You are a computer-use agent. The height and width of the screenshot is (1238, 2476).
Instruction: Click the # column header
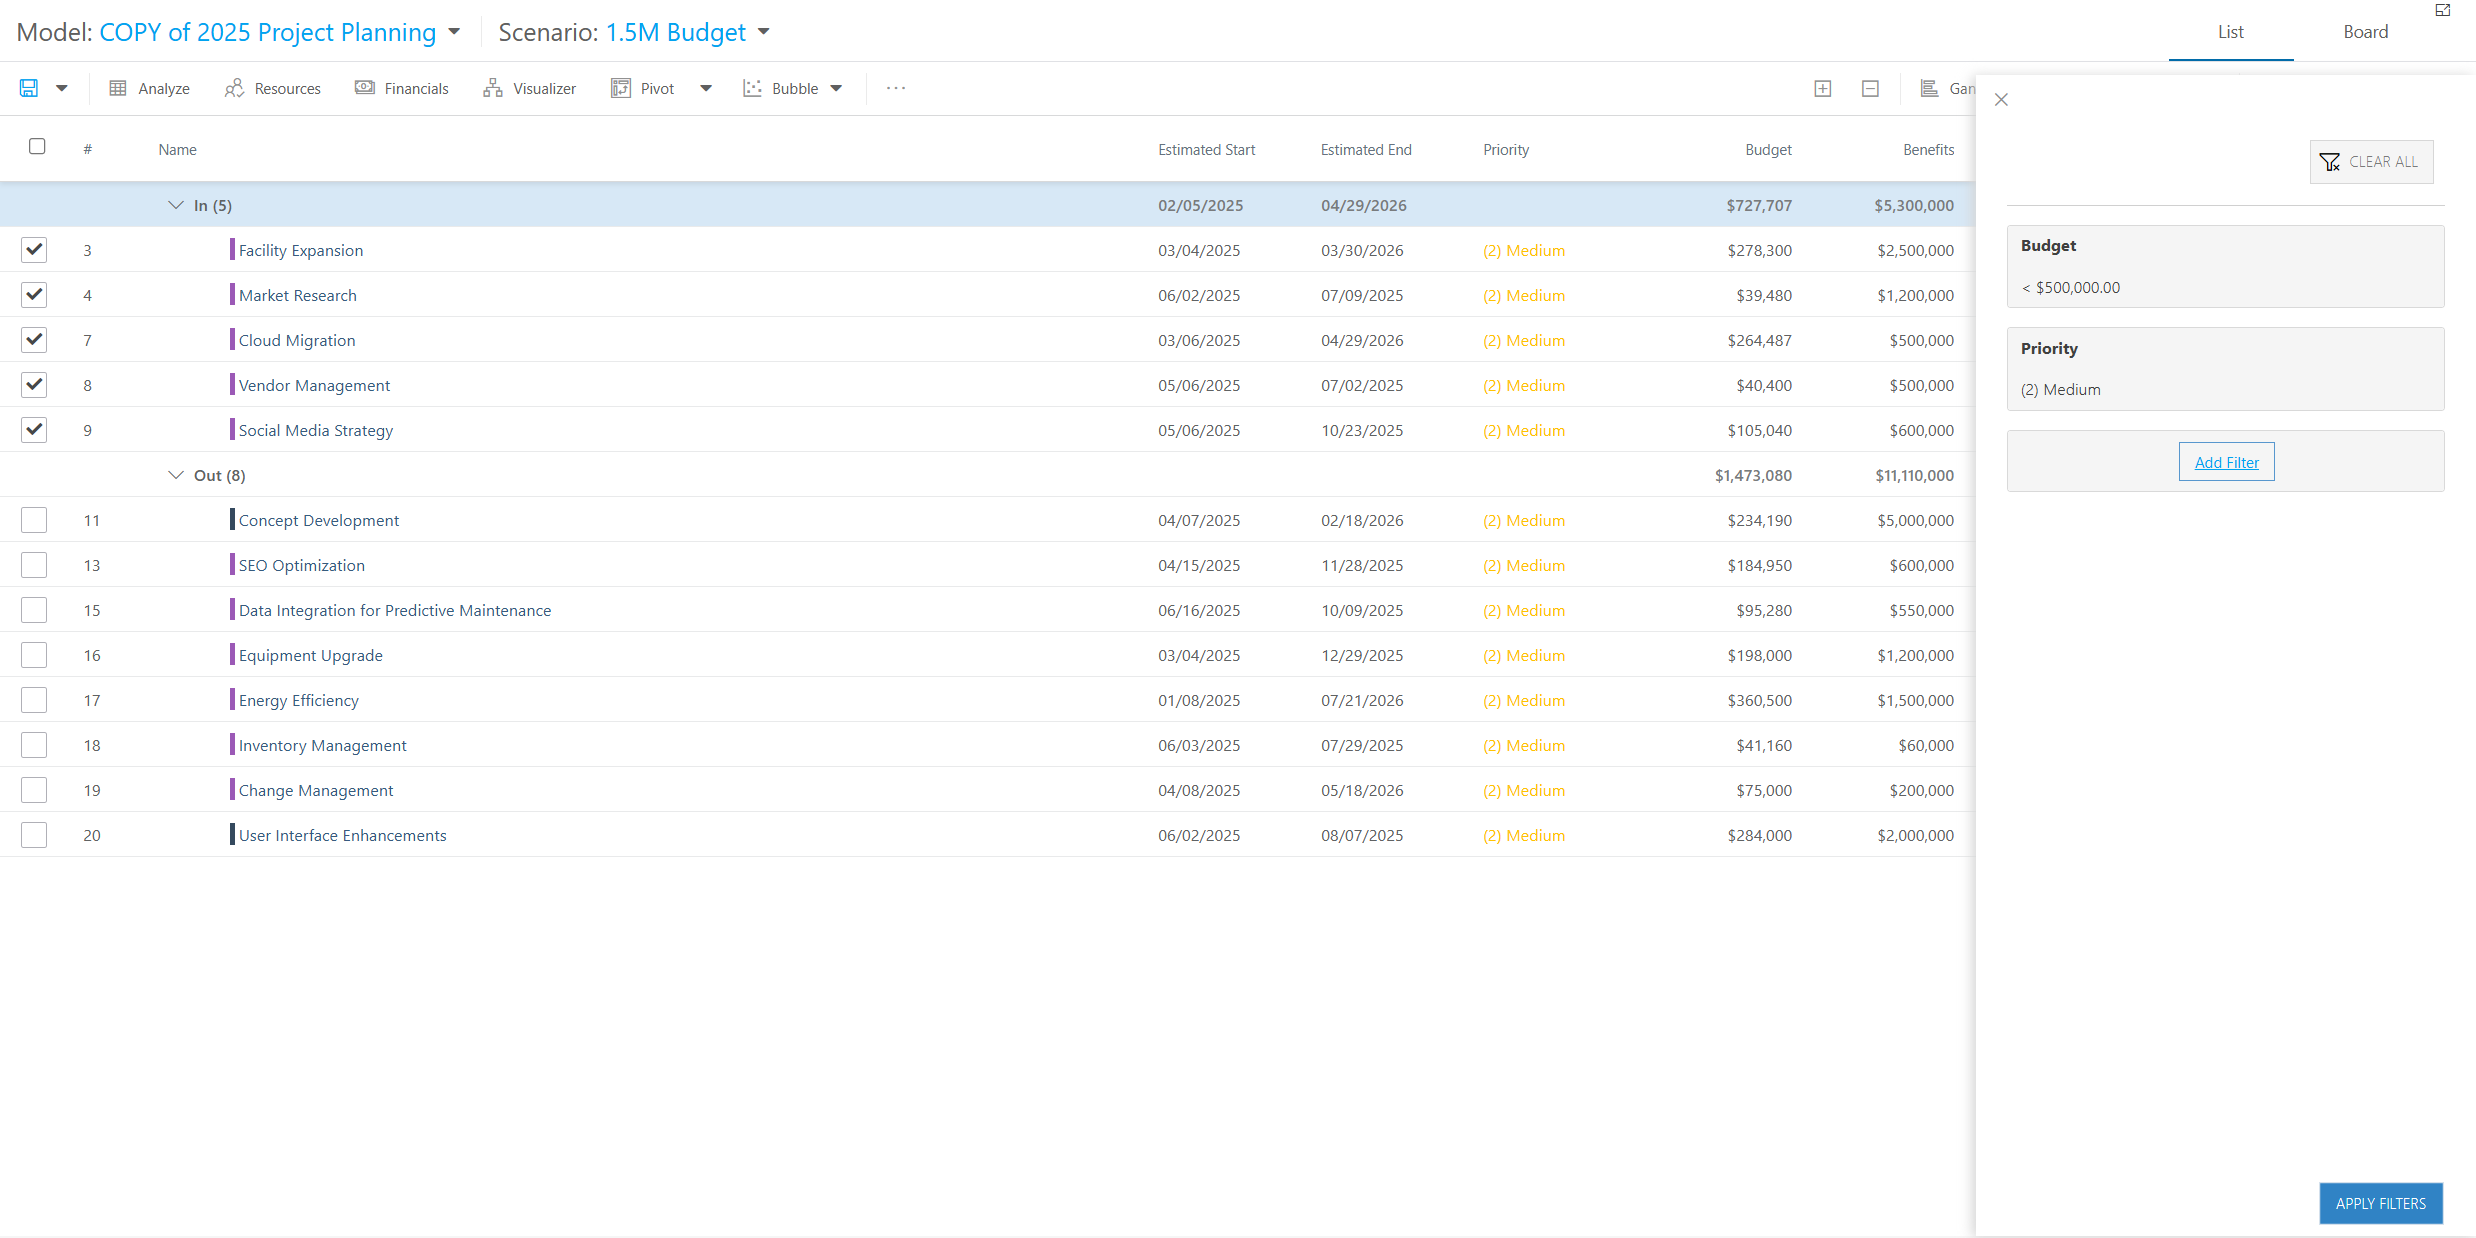88,149
